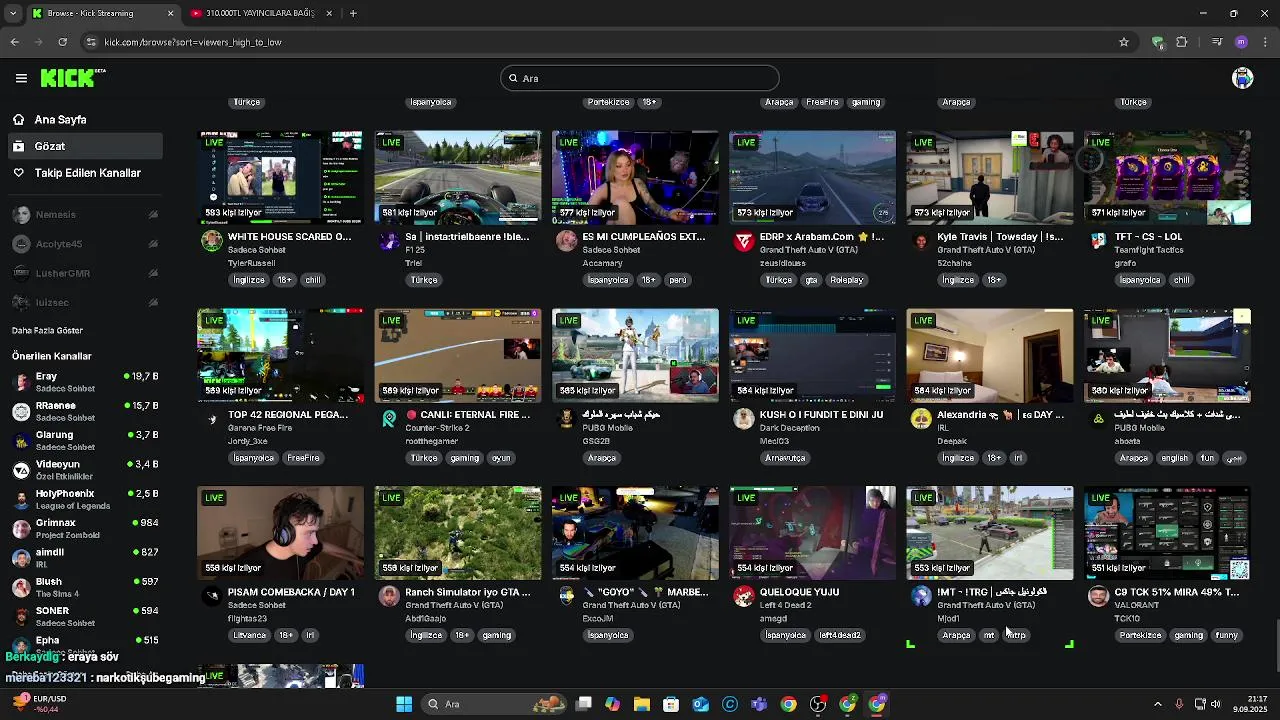Switch to 310.000TL YAYINCILARA BAĞIŞ tab
Screen dimensions: 1280x720
click(262, 13)
